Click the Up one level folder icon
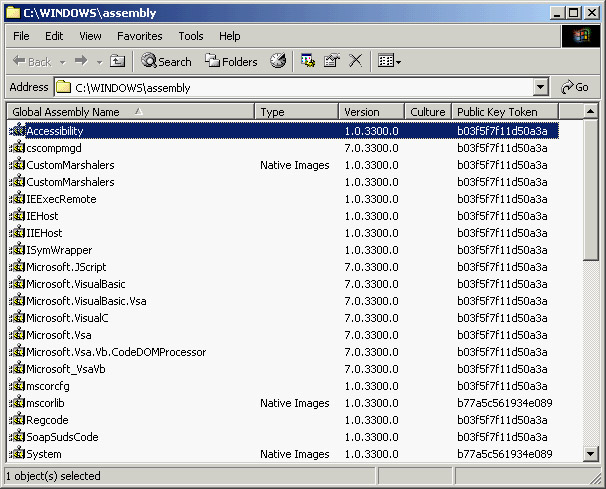 [118, 61]
